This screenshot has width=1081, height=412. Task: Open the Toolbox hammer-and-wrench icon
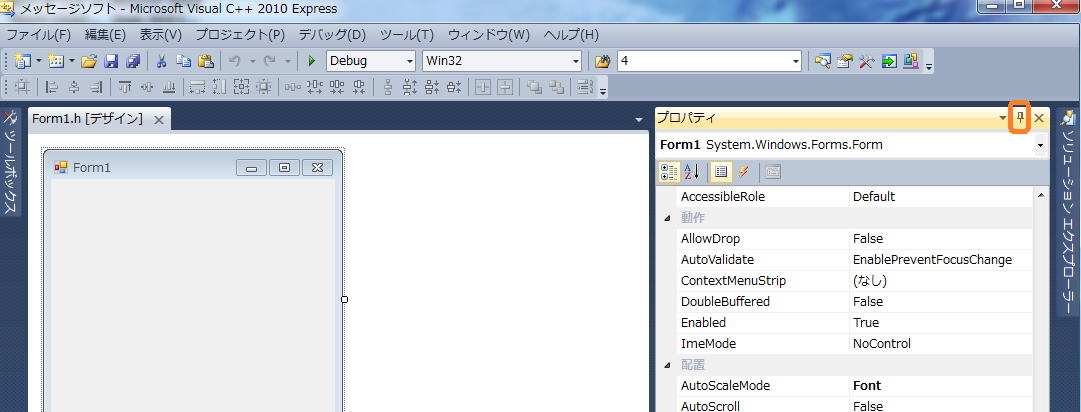[867, 61]
